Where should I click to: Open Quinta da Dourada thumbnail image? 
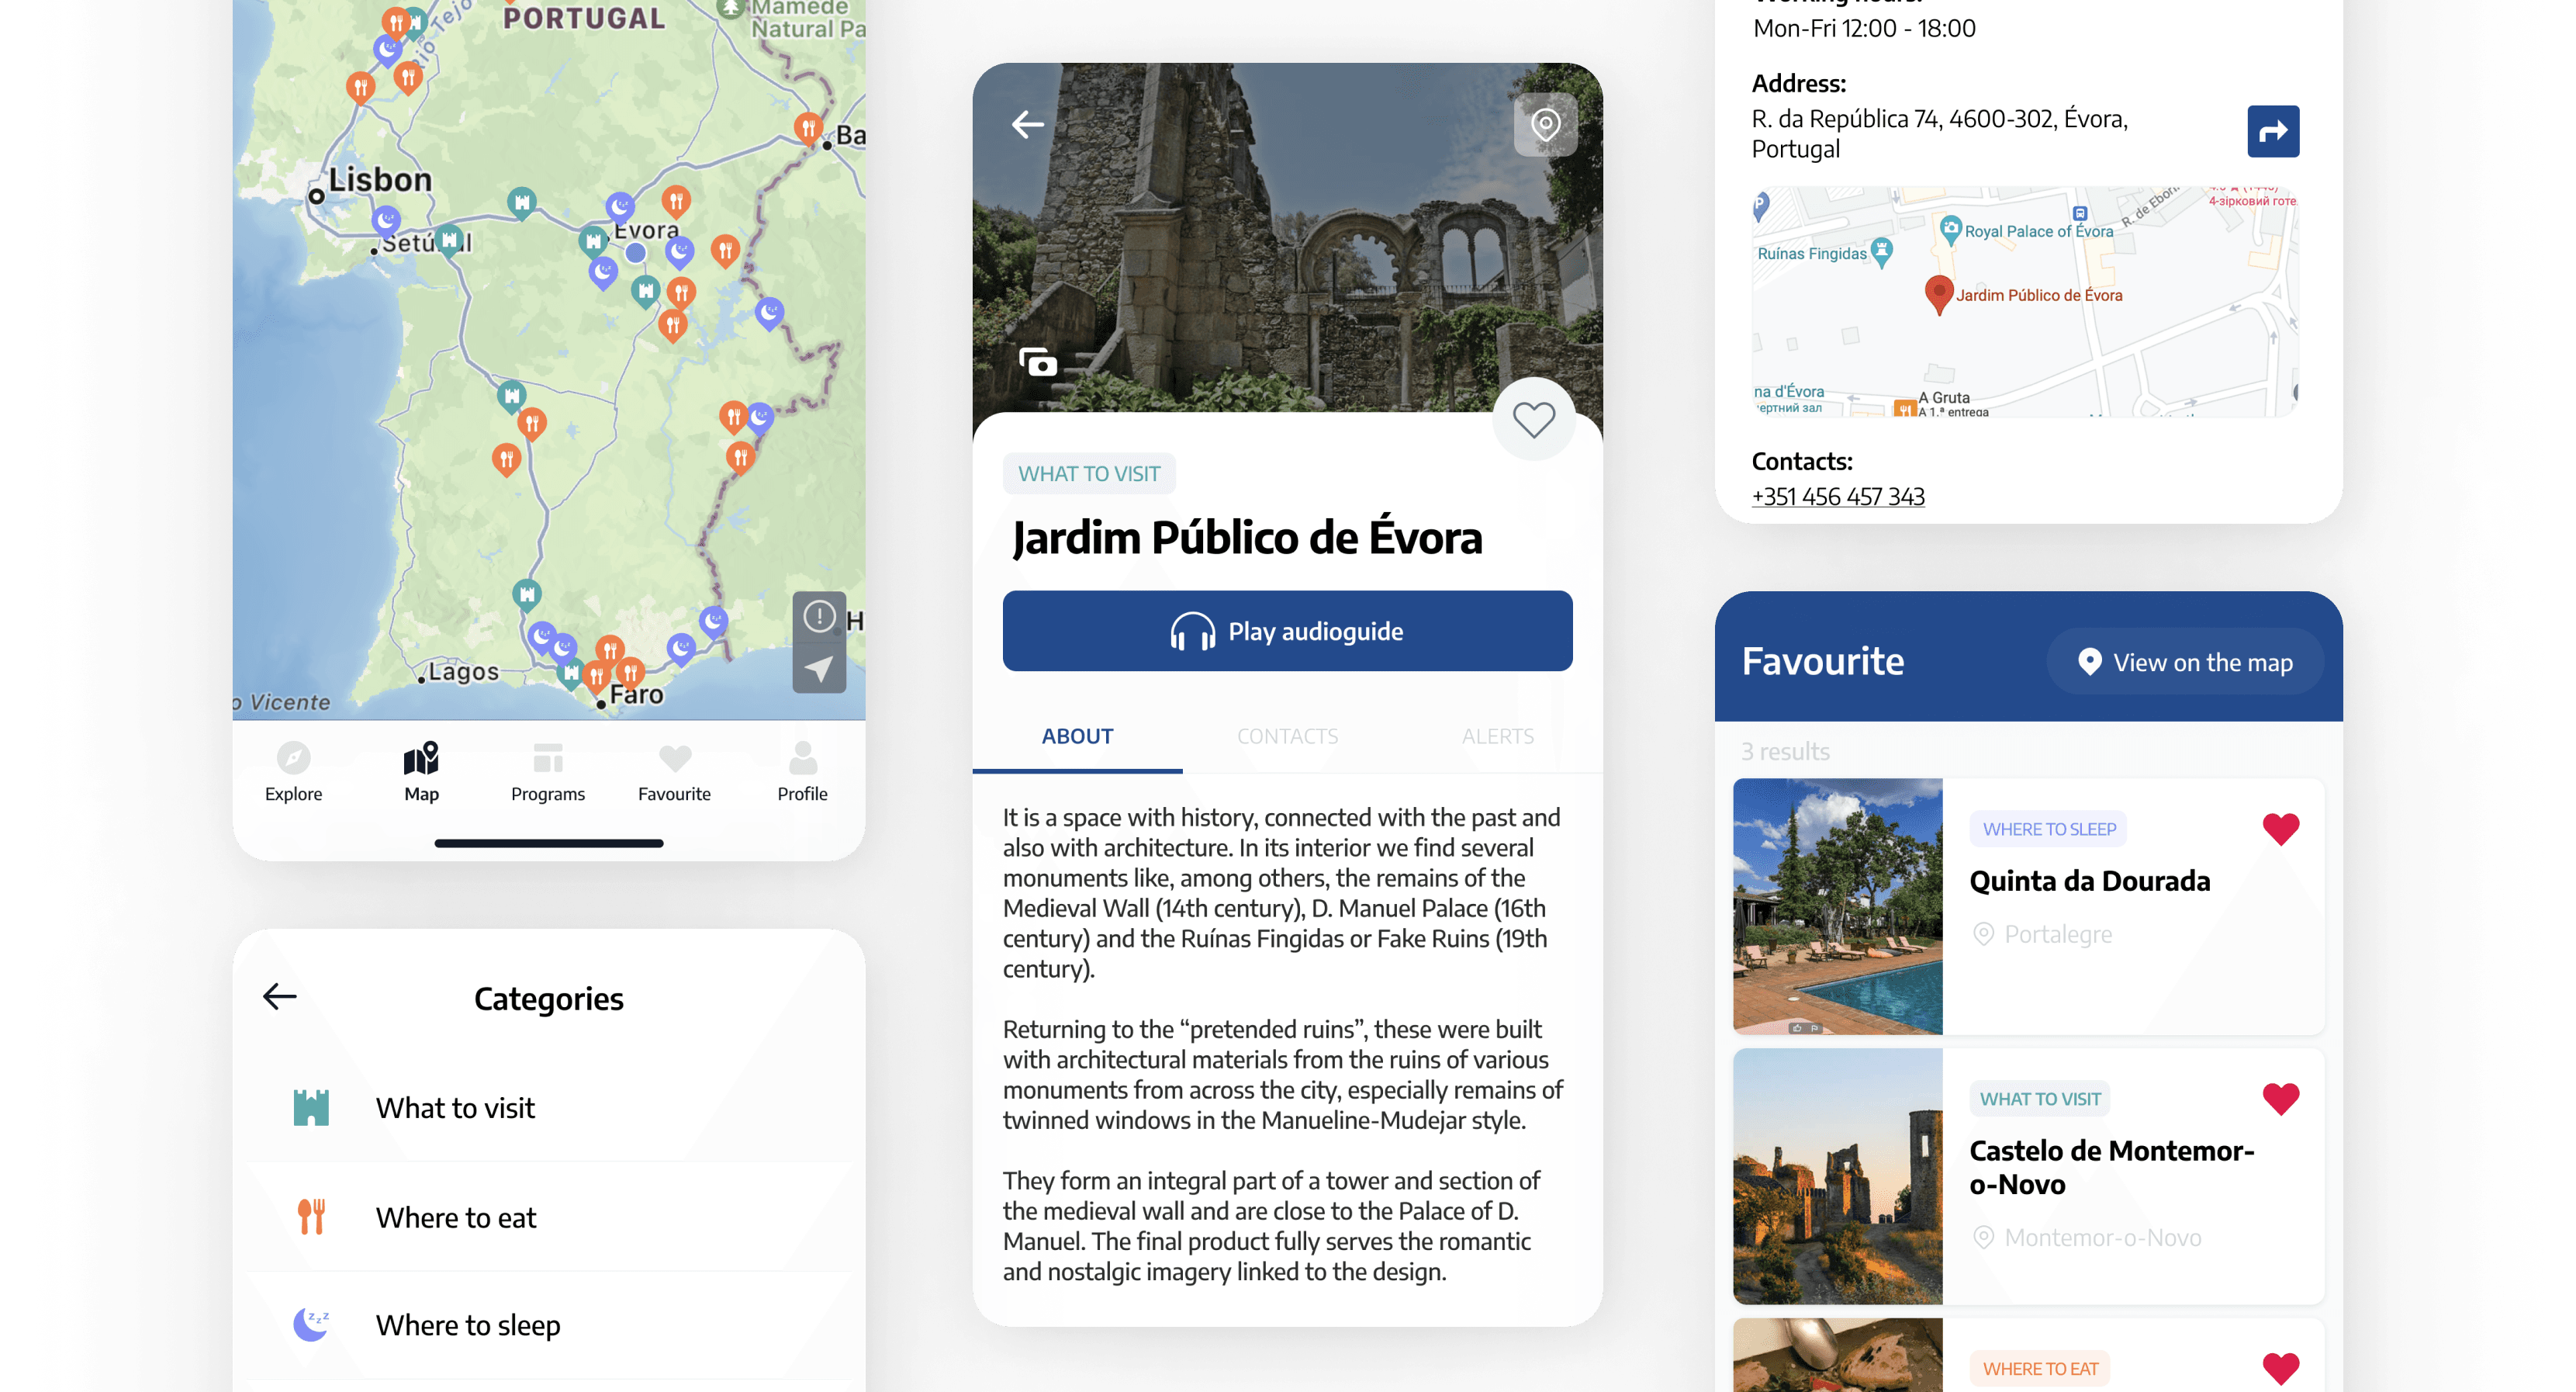1837,907
